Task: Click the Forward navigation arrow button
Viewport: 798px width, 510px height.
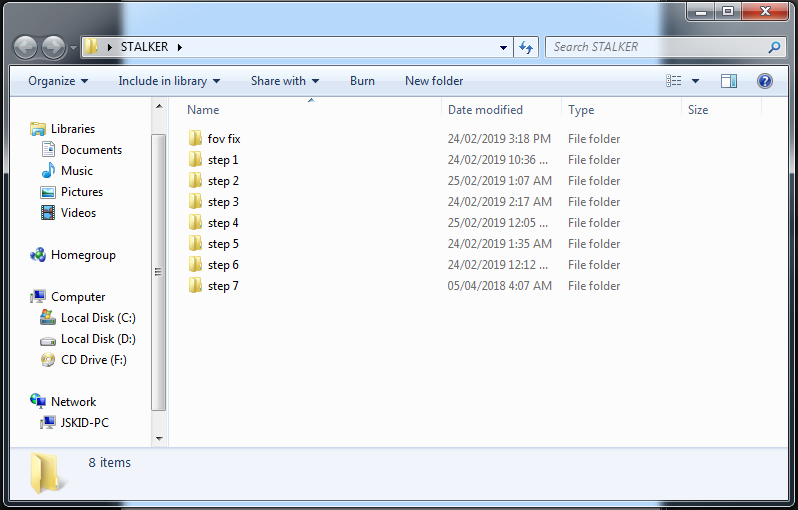Action: point(53,47)
